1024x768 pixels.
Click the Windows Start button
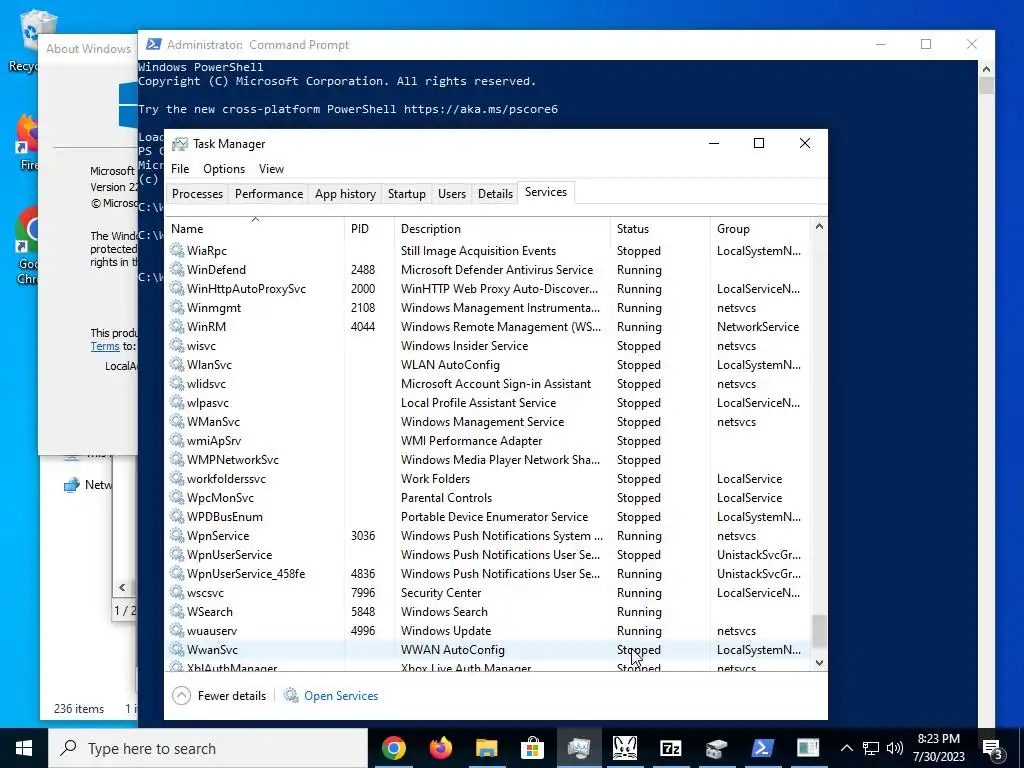point(24,748)
